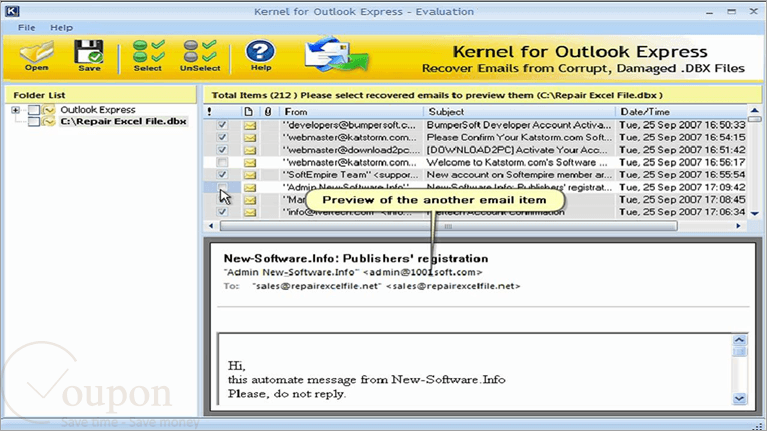
Task: Sort by priority exclamation column header
Action: 209,112
